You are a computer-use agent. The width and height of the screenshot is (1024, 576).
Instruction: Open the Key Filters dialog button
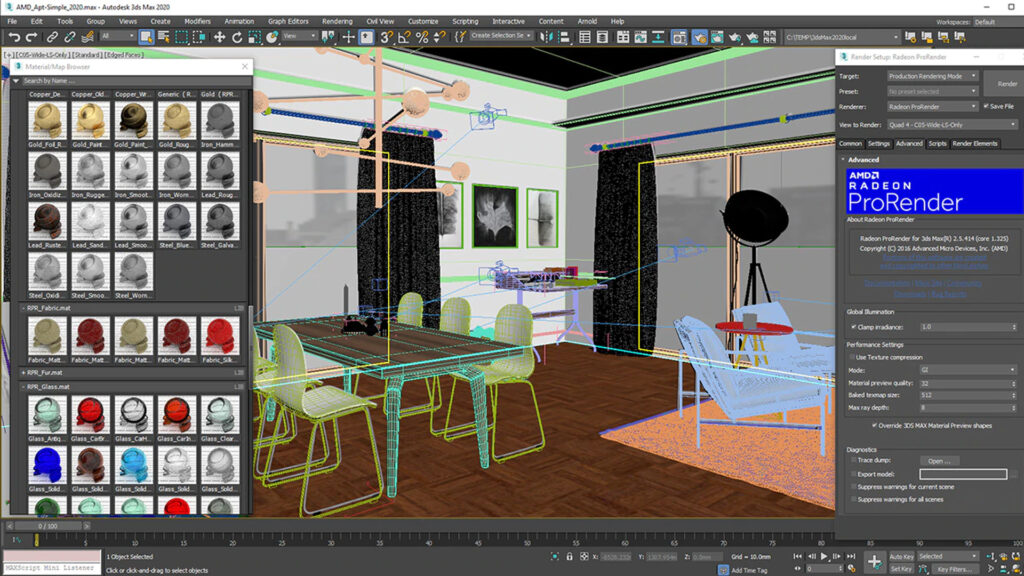click(x=955, y=569)
